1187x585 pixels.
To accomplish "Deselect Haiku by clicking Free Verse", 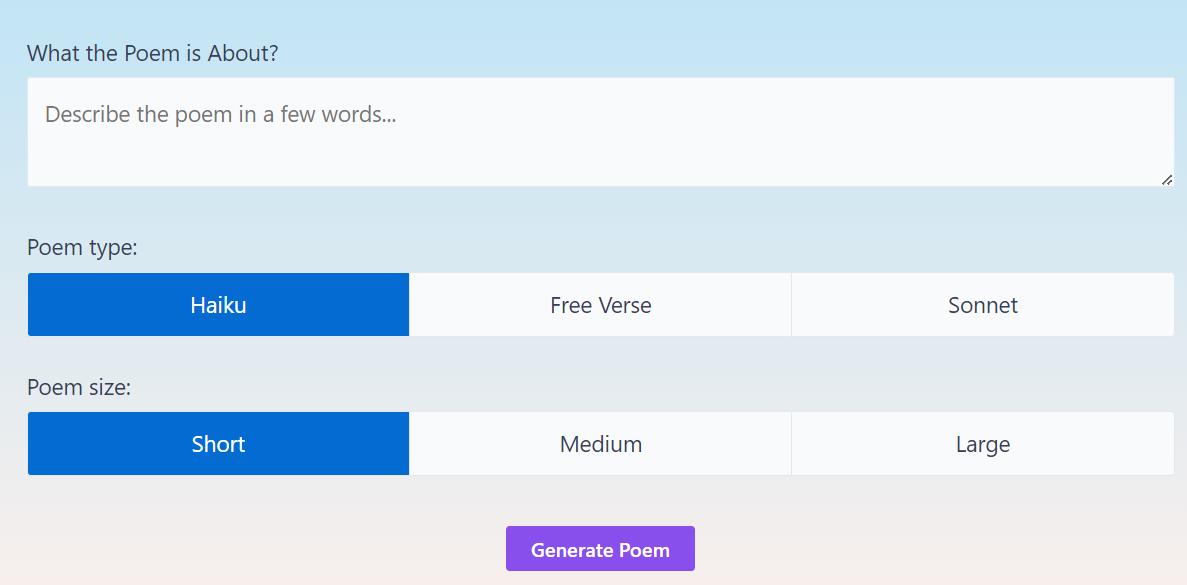I will (600, 304).
